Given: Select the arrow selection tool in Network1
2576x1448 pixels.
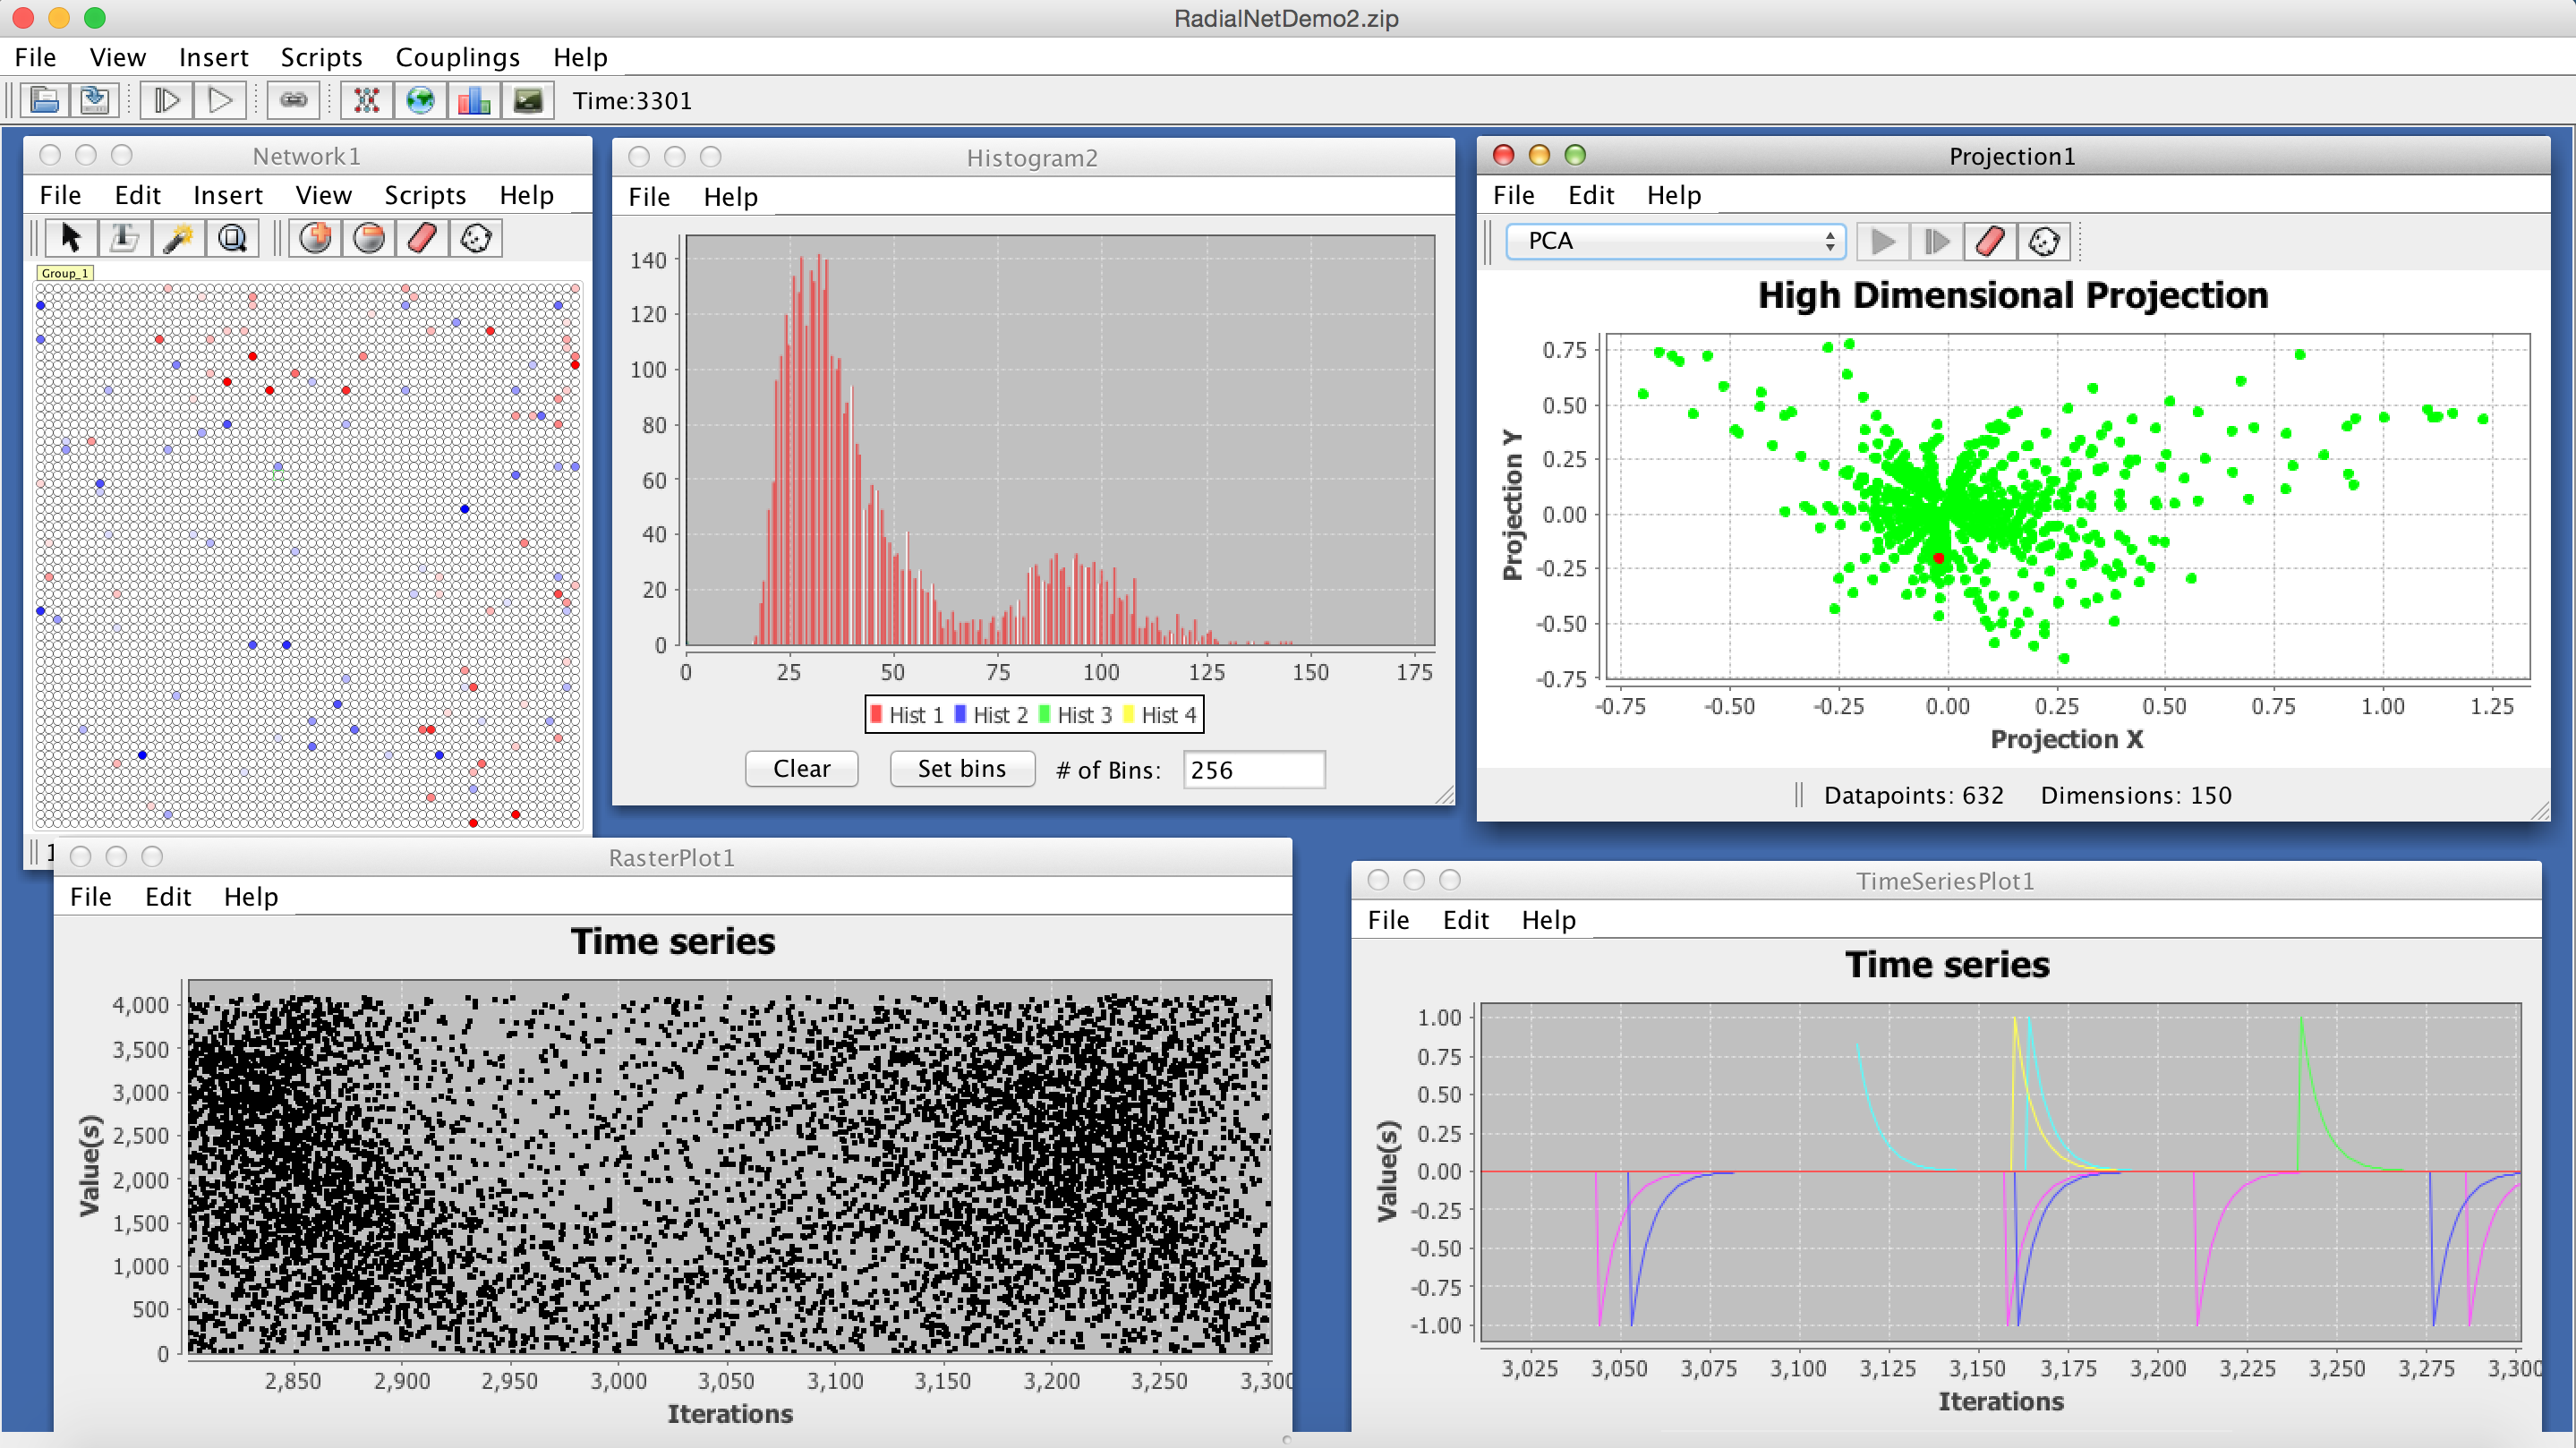Looking at the screenshot, I should point(70,239).
